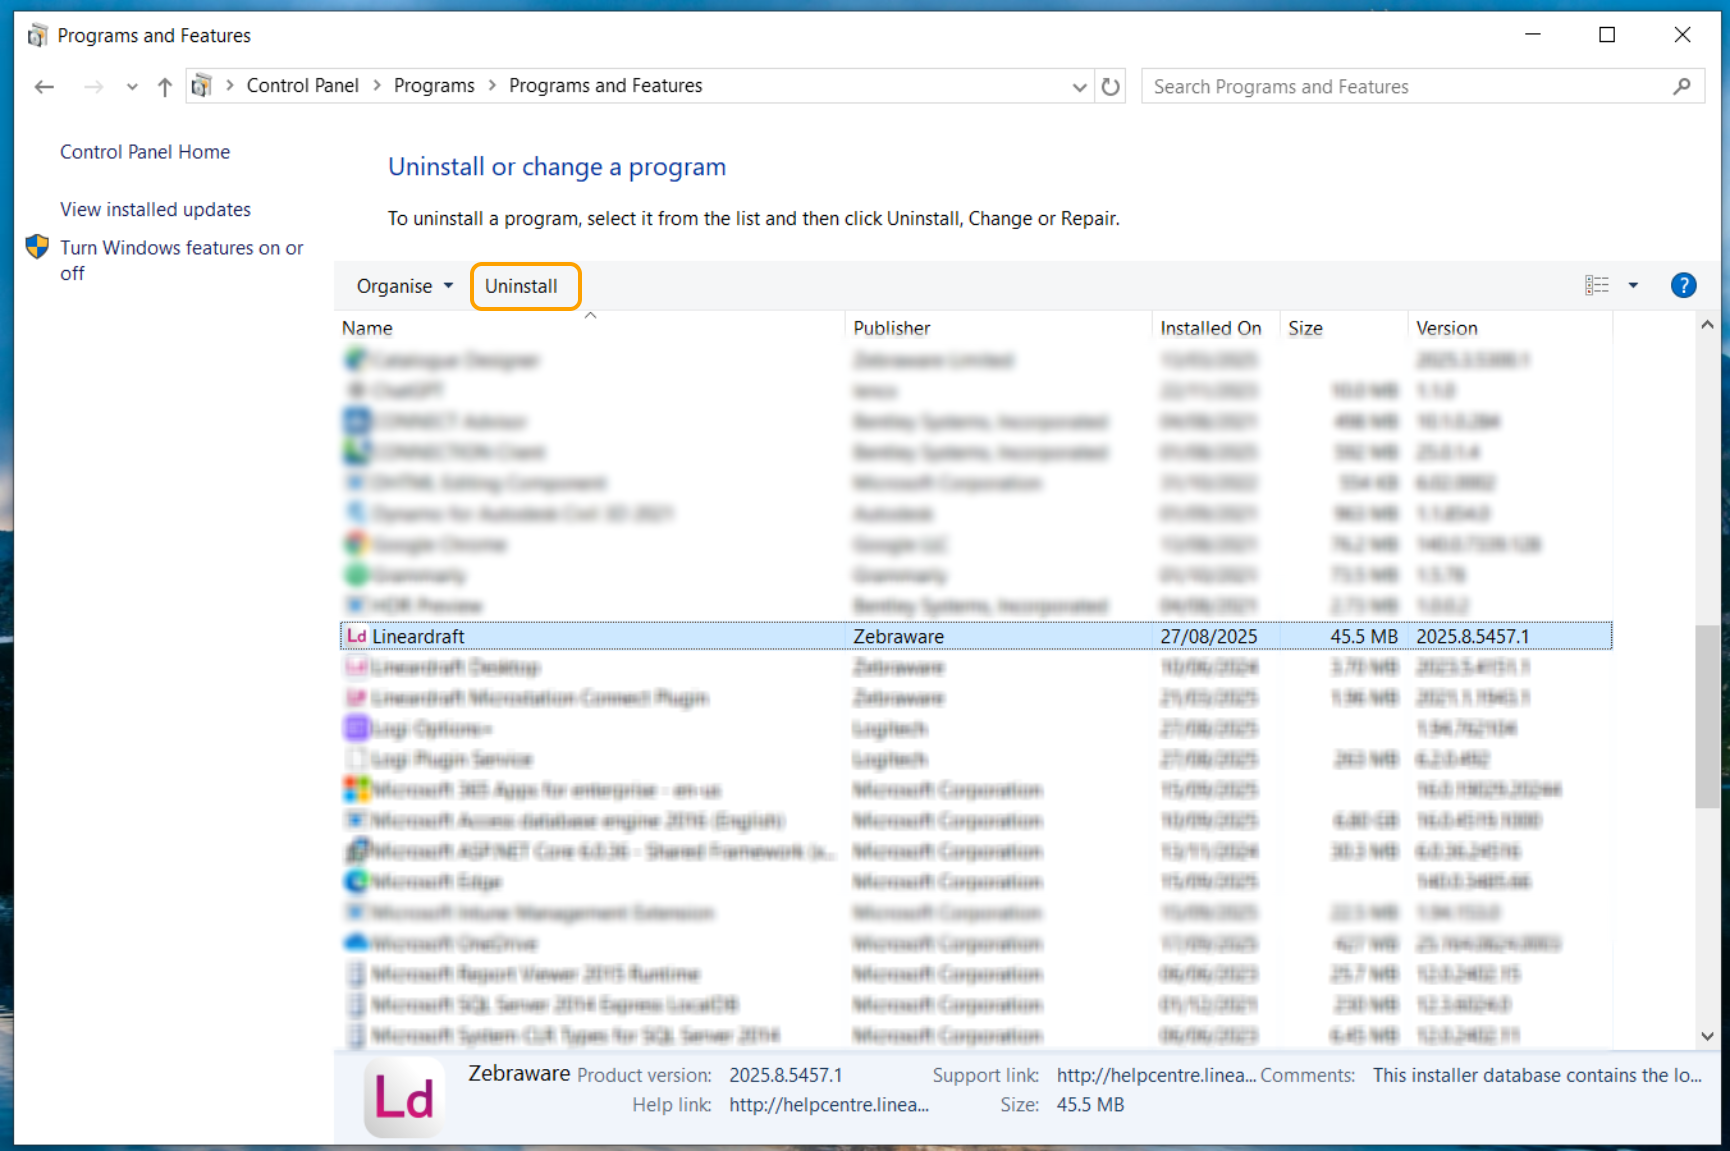Viewport: 1730px width, 1151px height.
Task: Click the Ld icon in Lineardraft row
Action: click(x=357, y=636)
